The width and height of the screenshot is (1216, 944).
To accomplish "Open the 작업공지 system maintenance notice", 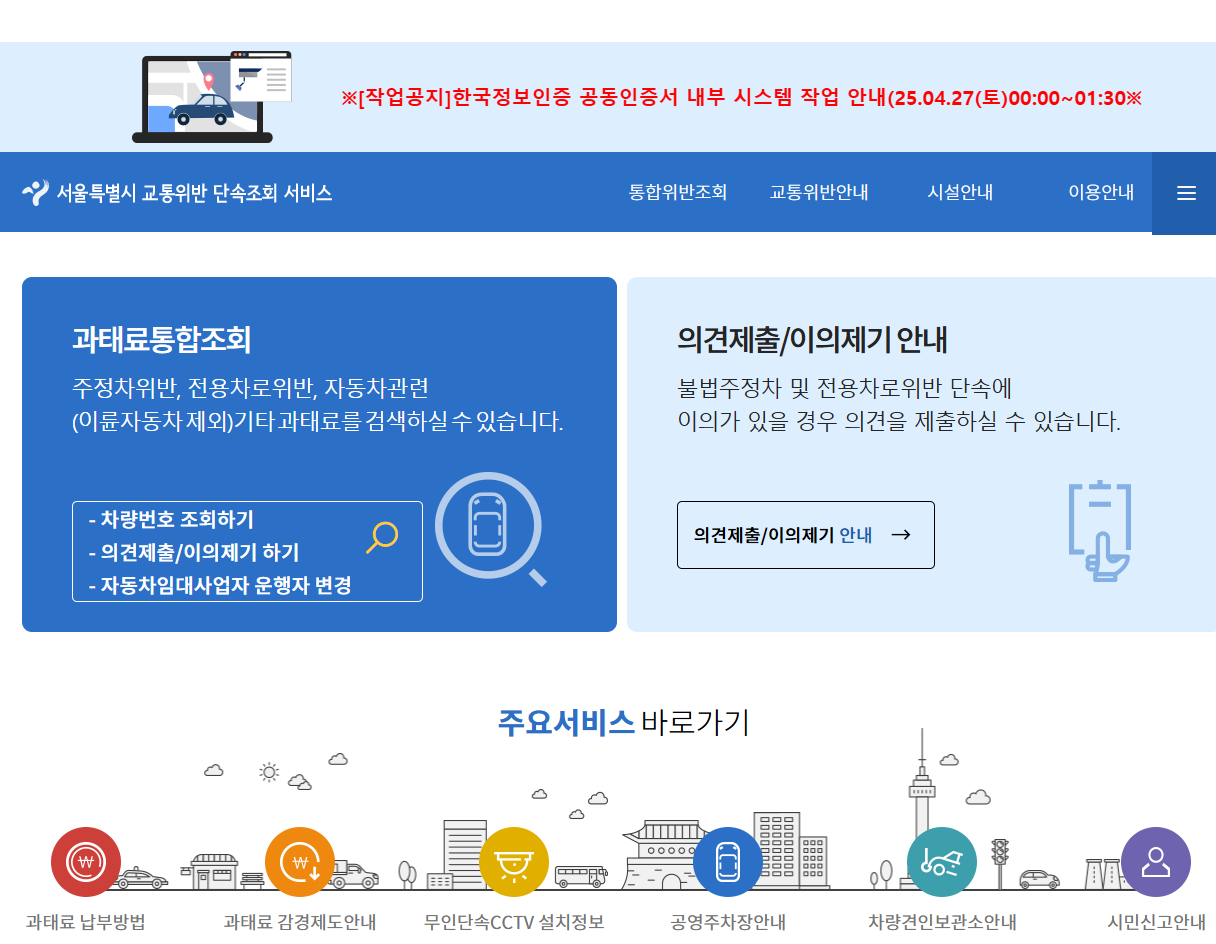I will pos(741,98).
